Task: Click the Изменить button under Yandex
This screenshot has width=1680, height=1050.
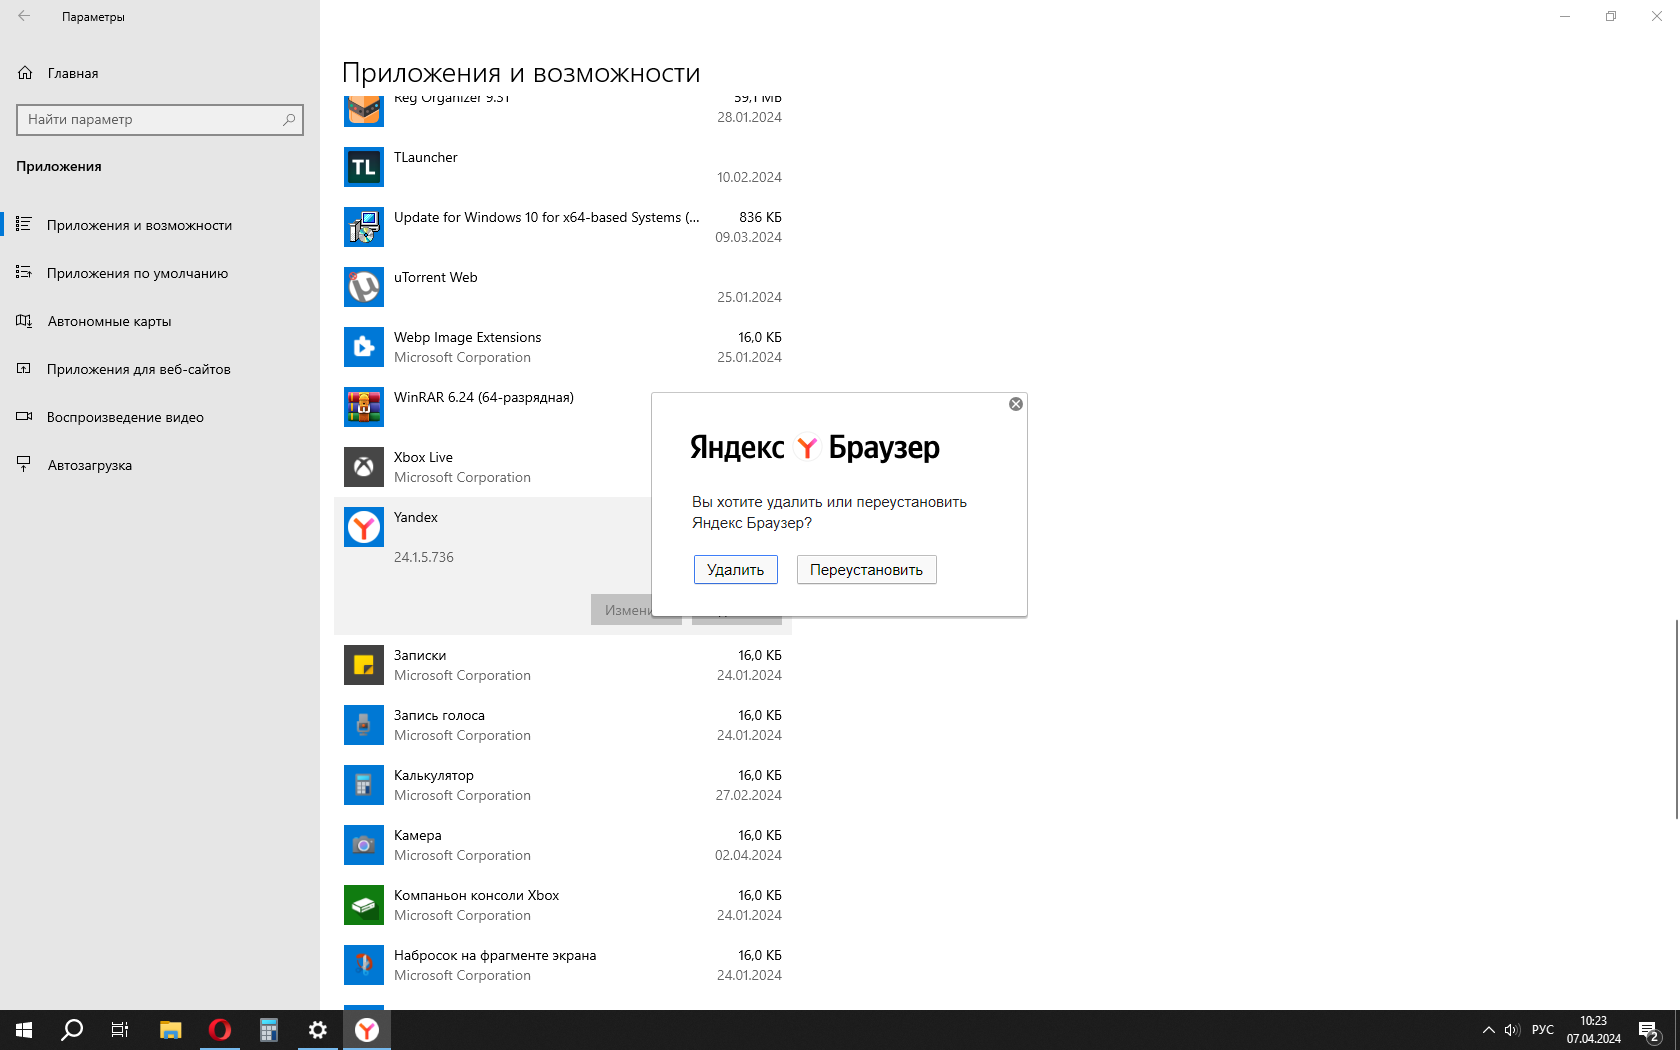Action: [622, 610]
